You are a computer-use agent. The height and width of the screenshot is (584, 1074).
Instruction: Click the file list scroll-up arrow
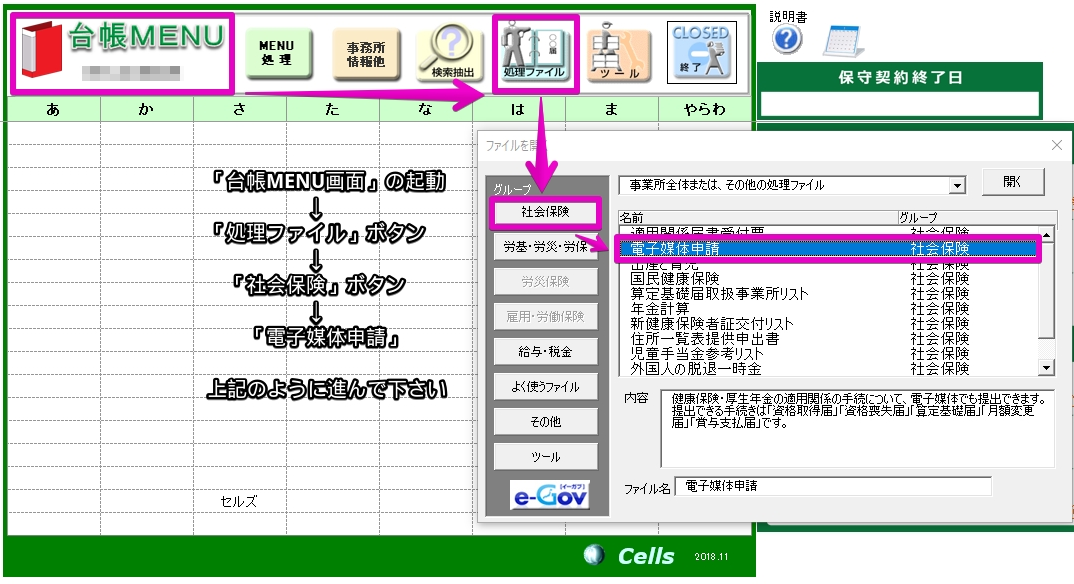[1047, 234]
